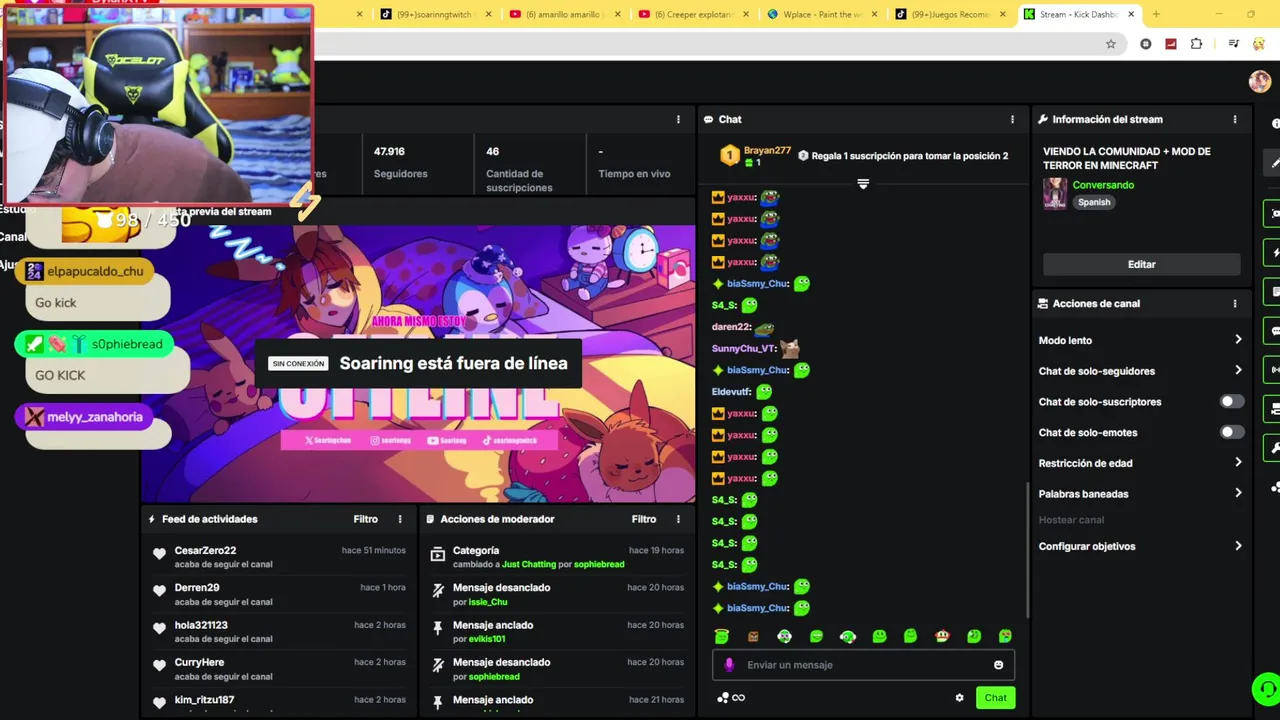
Task: Click the green support headset bubble
Action: 1266,689
